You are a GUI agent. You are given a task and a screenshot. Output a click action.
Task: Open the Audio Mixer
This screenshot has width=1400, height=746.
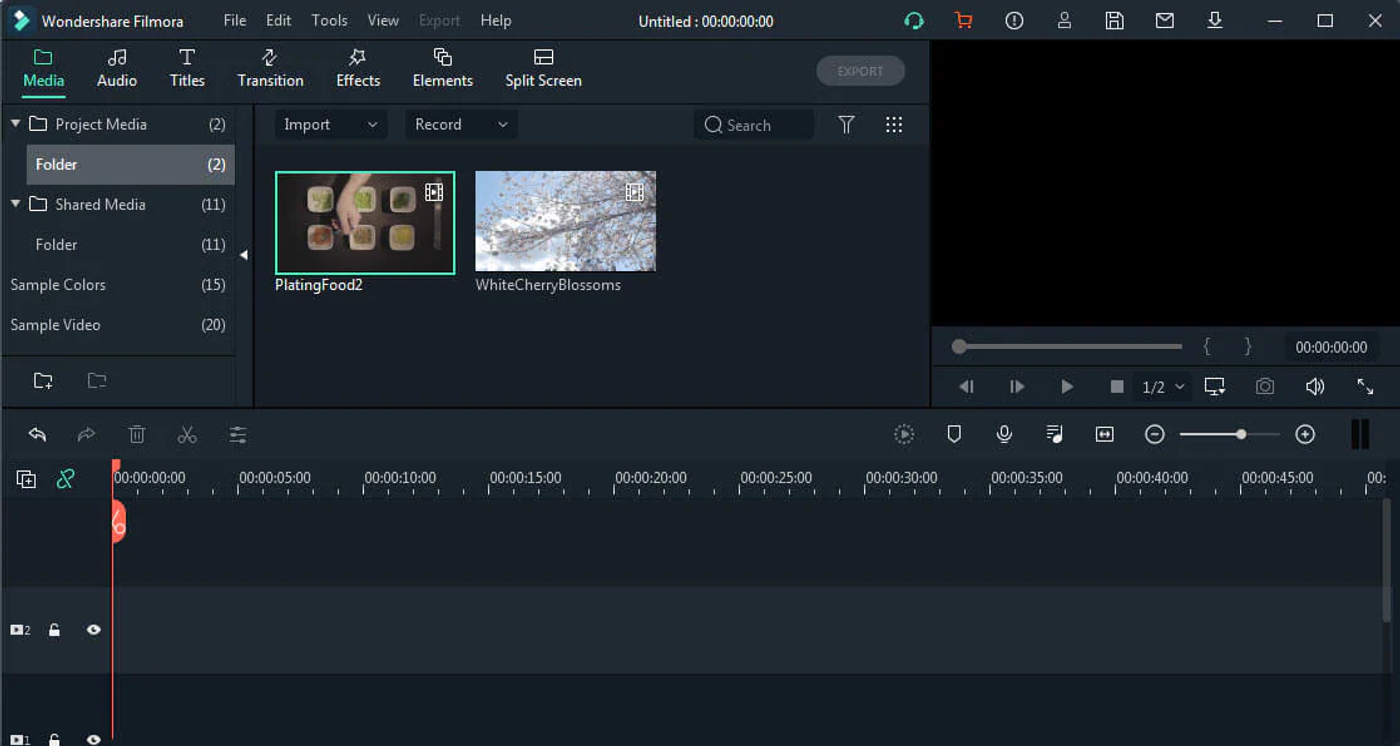click(1054, 434)
